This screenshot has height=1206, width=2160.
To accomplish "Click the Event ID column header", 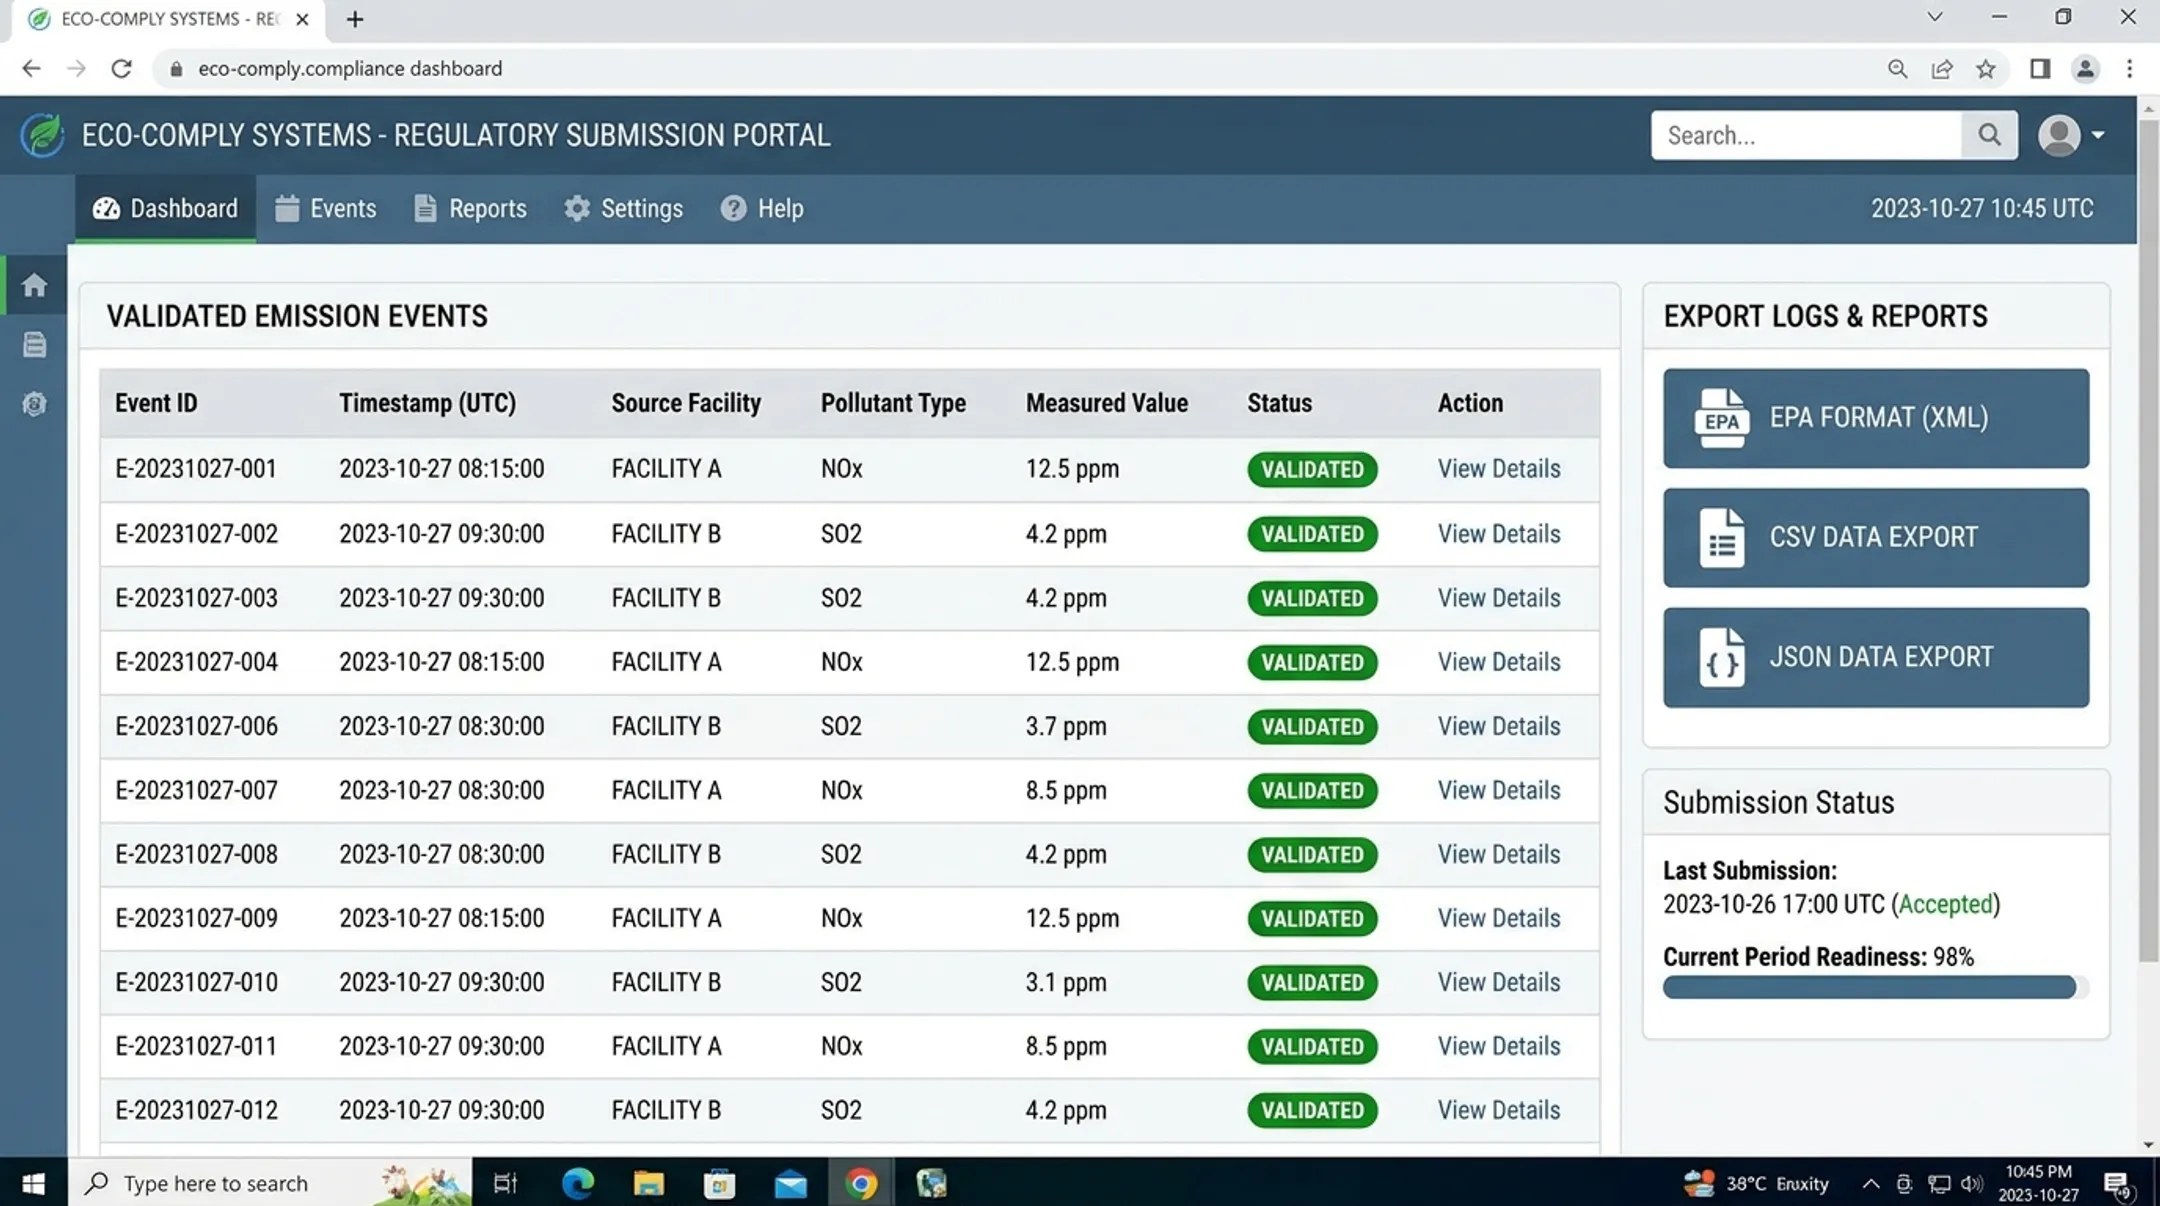I will 156,403.
